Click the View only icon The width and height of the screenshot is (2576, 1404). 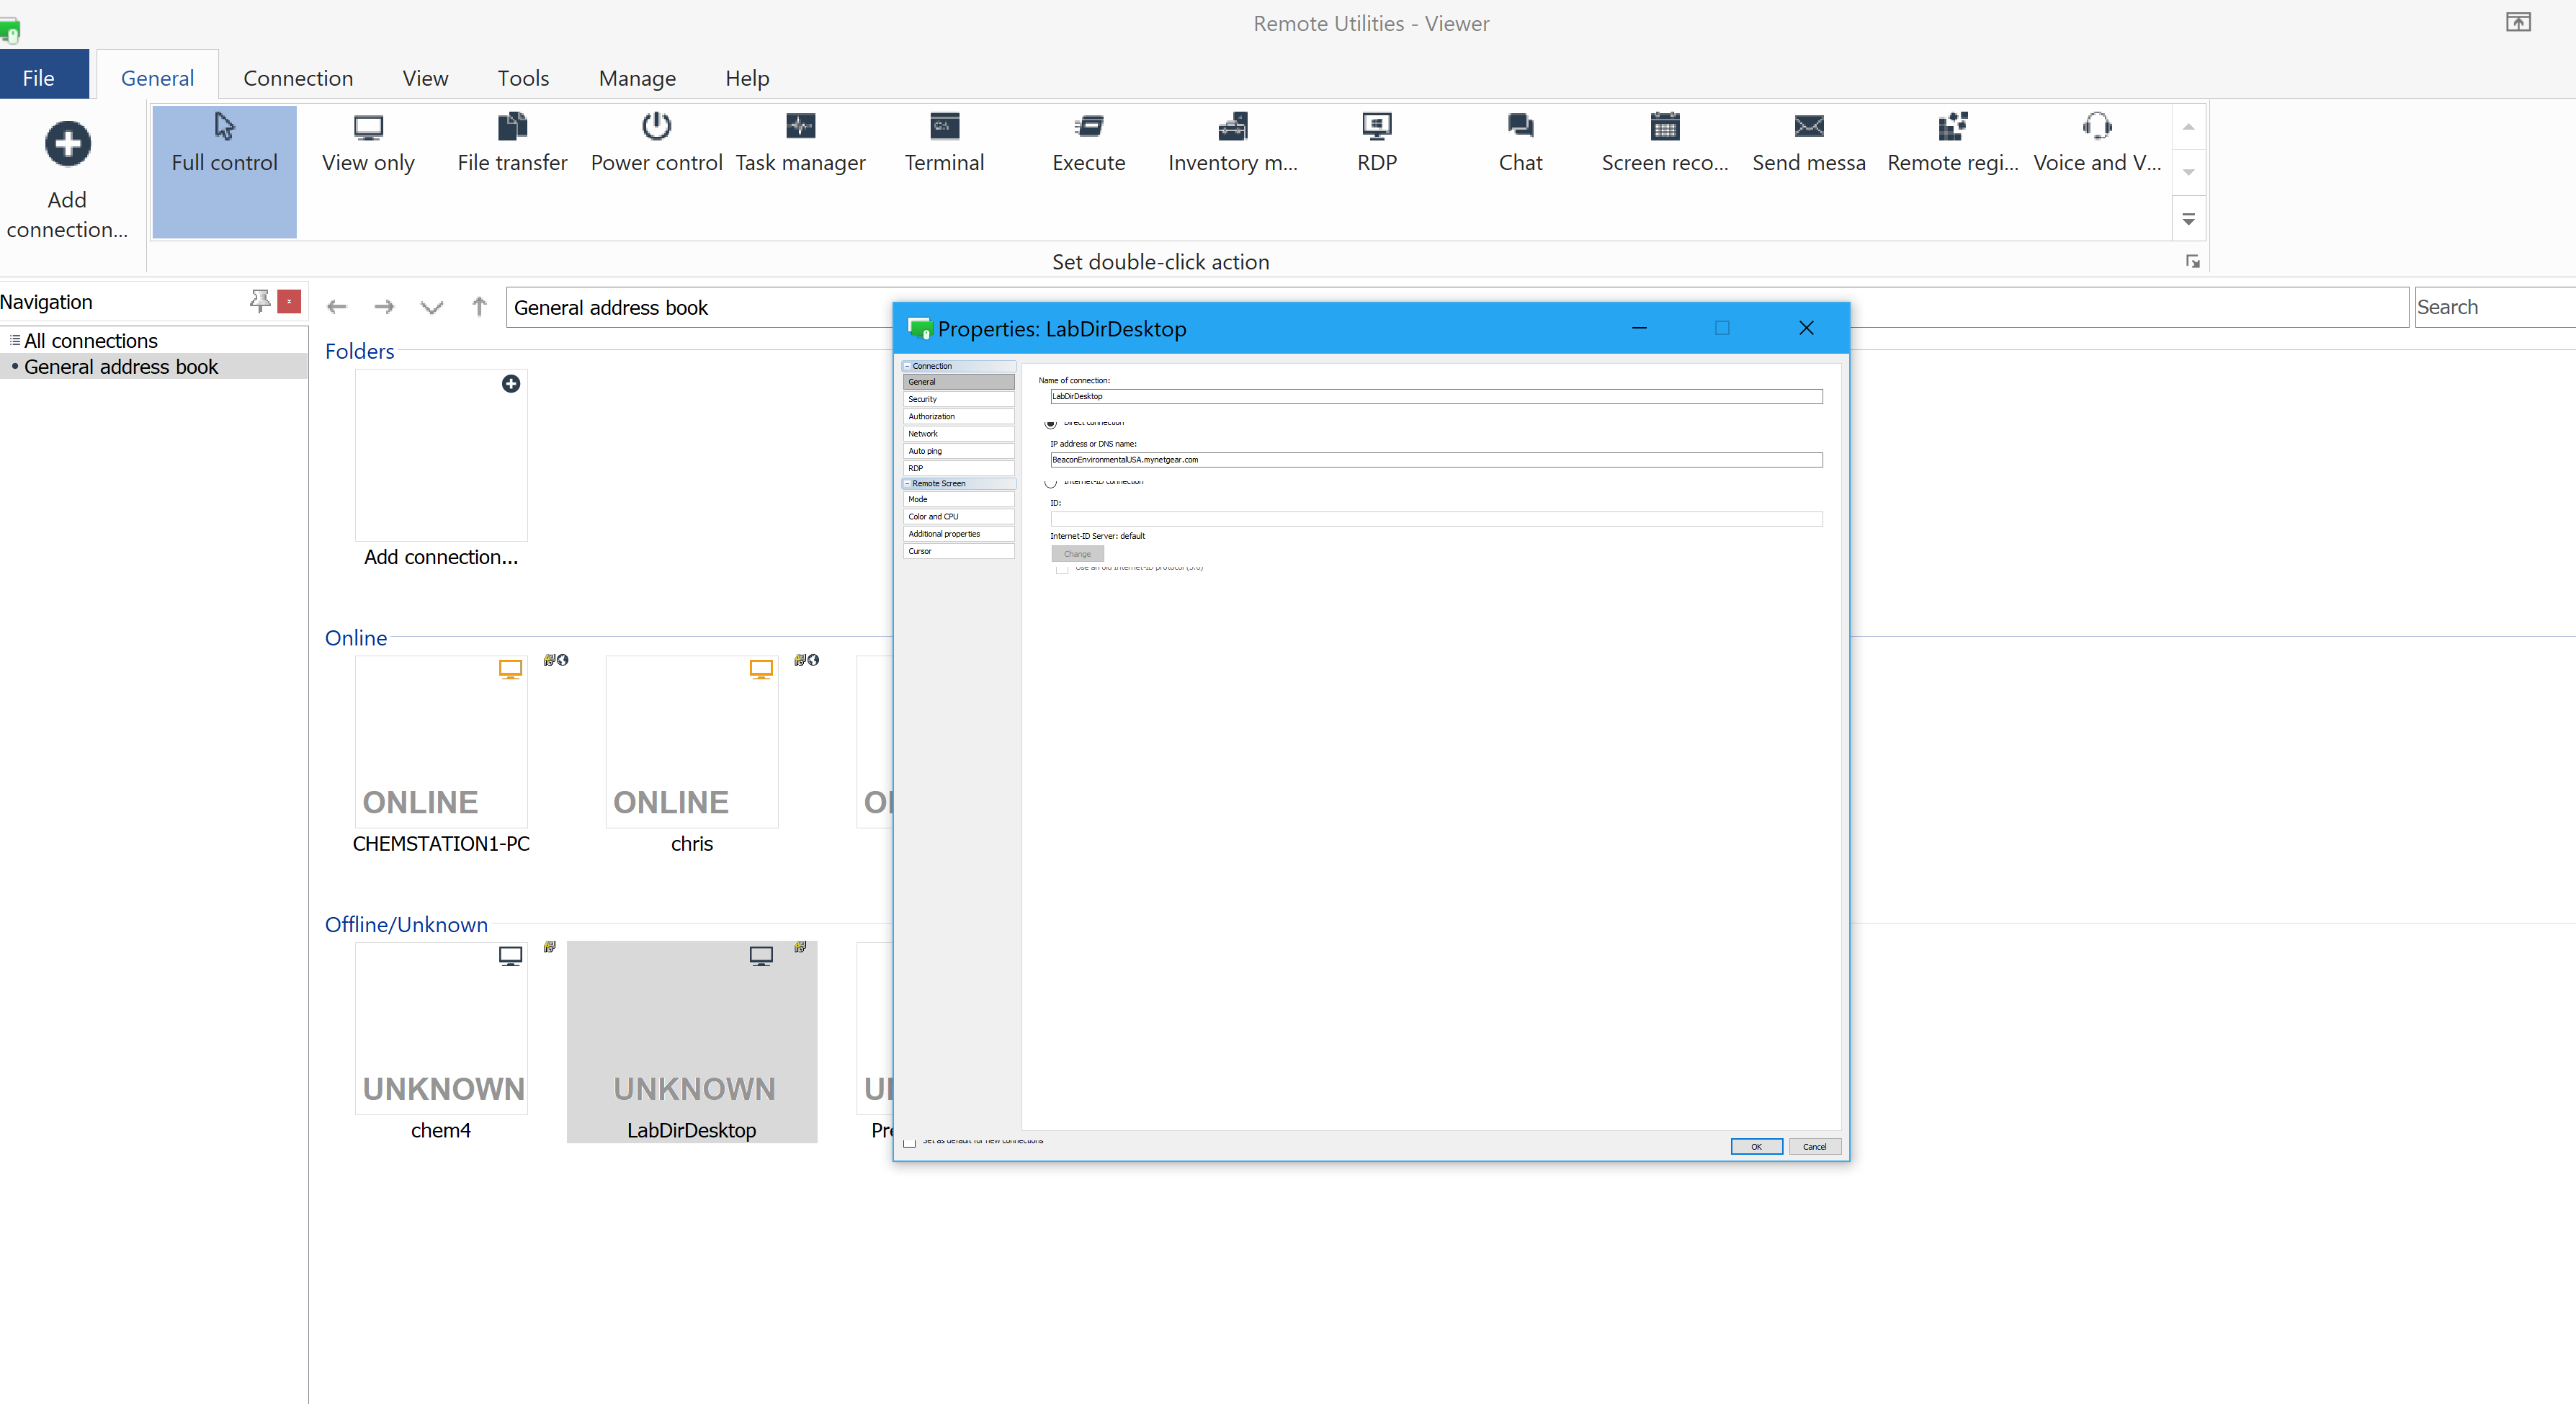pos(368,127)
